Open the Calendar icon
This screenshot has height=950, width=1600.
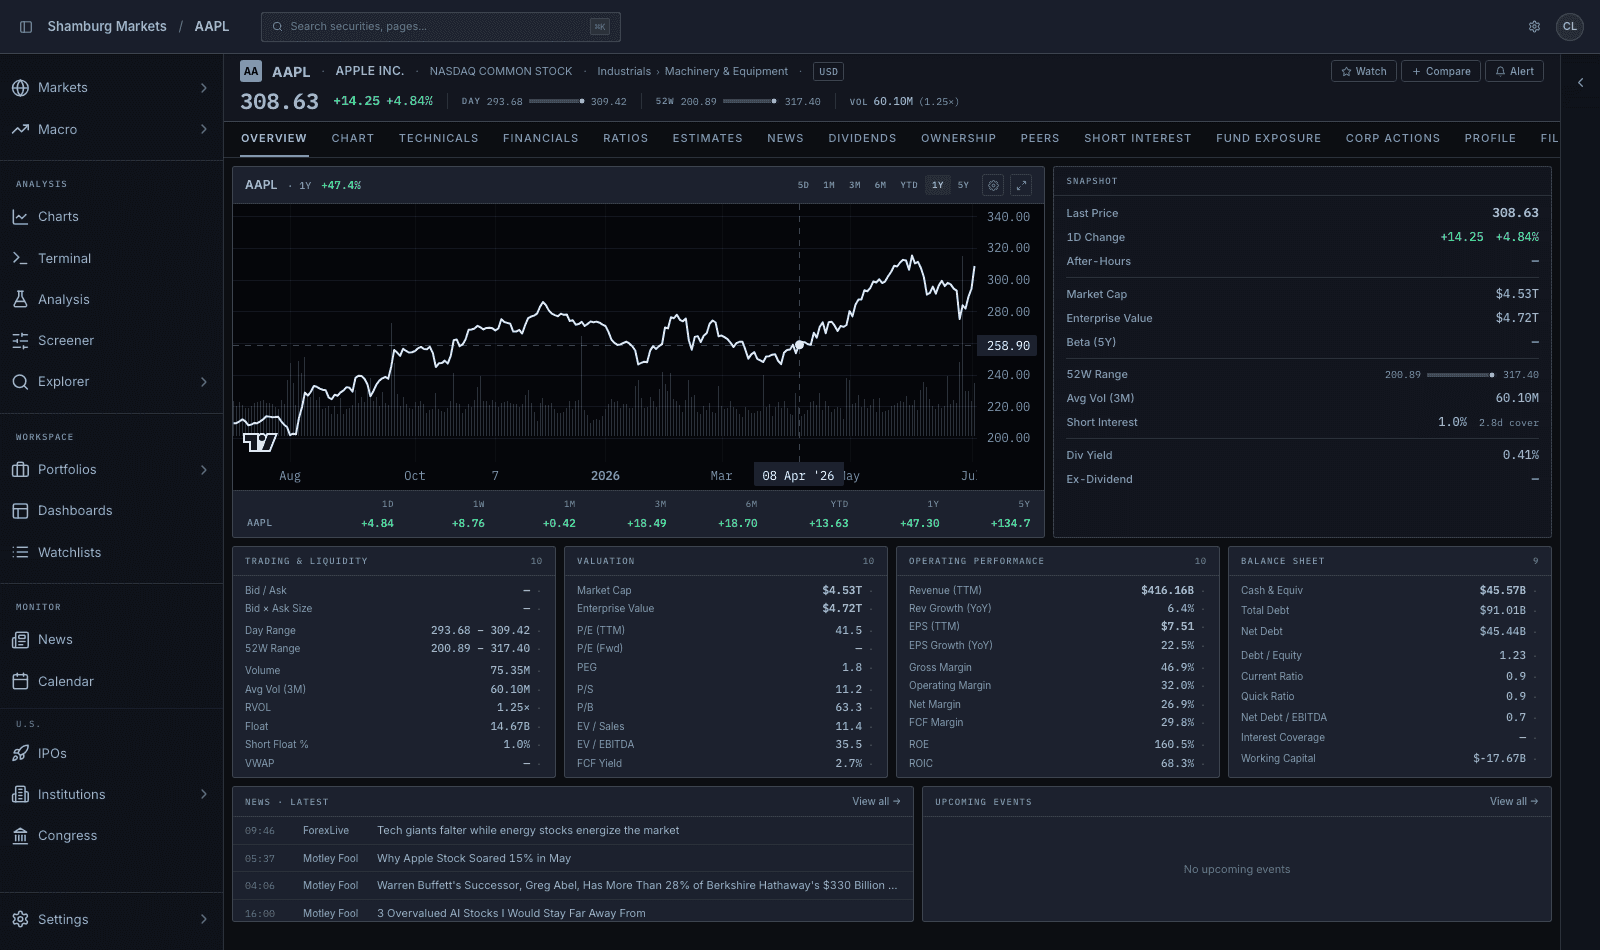pos(20,681)
